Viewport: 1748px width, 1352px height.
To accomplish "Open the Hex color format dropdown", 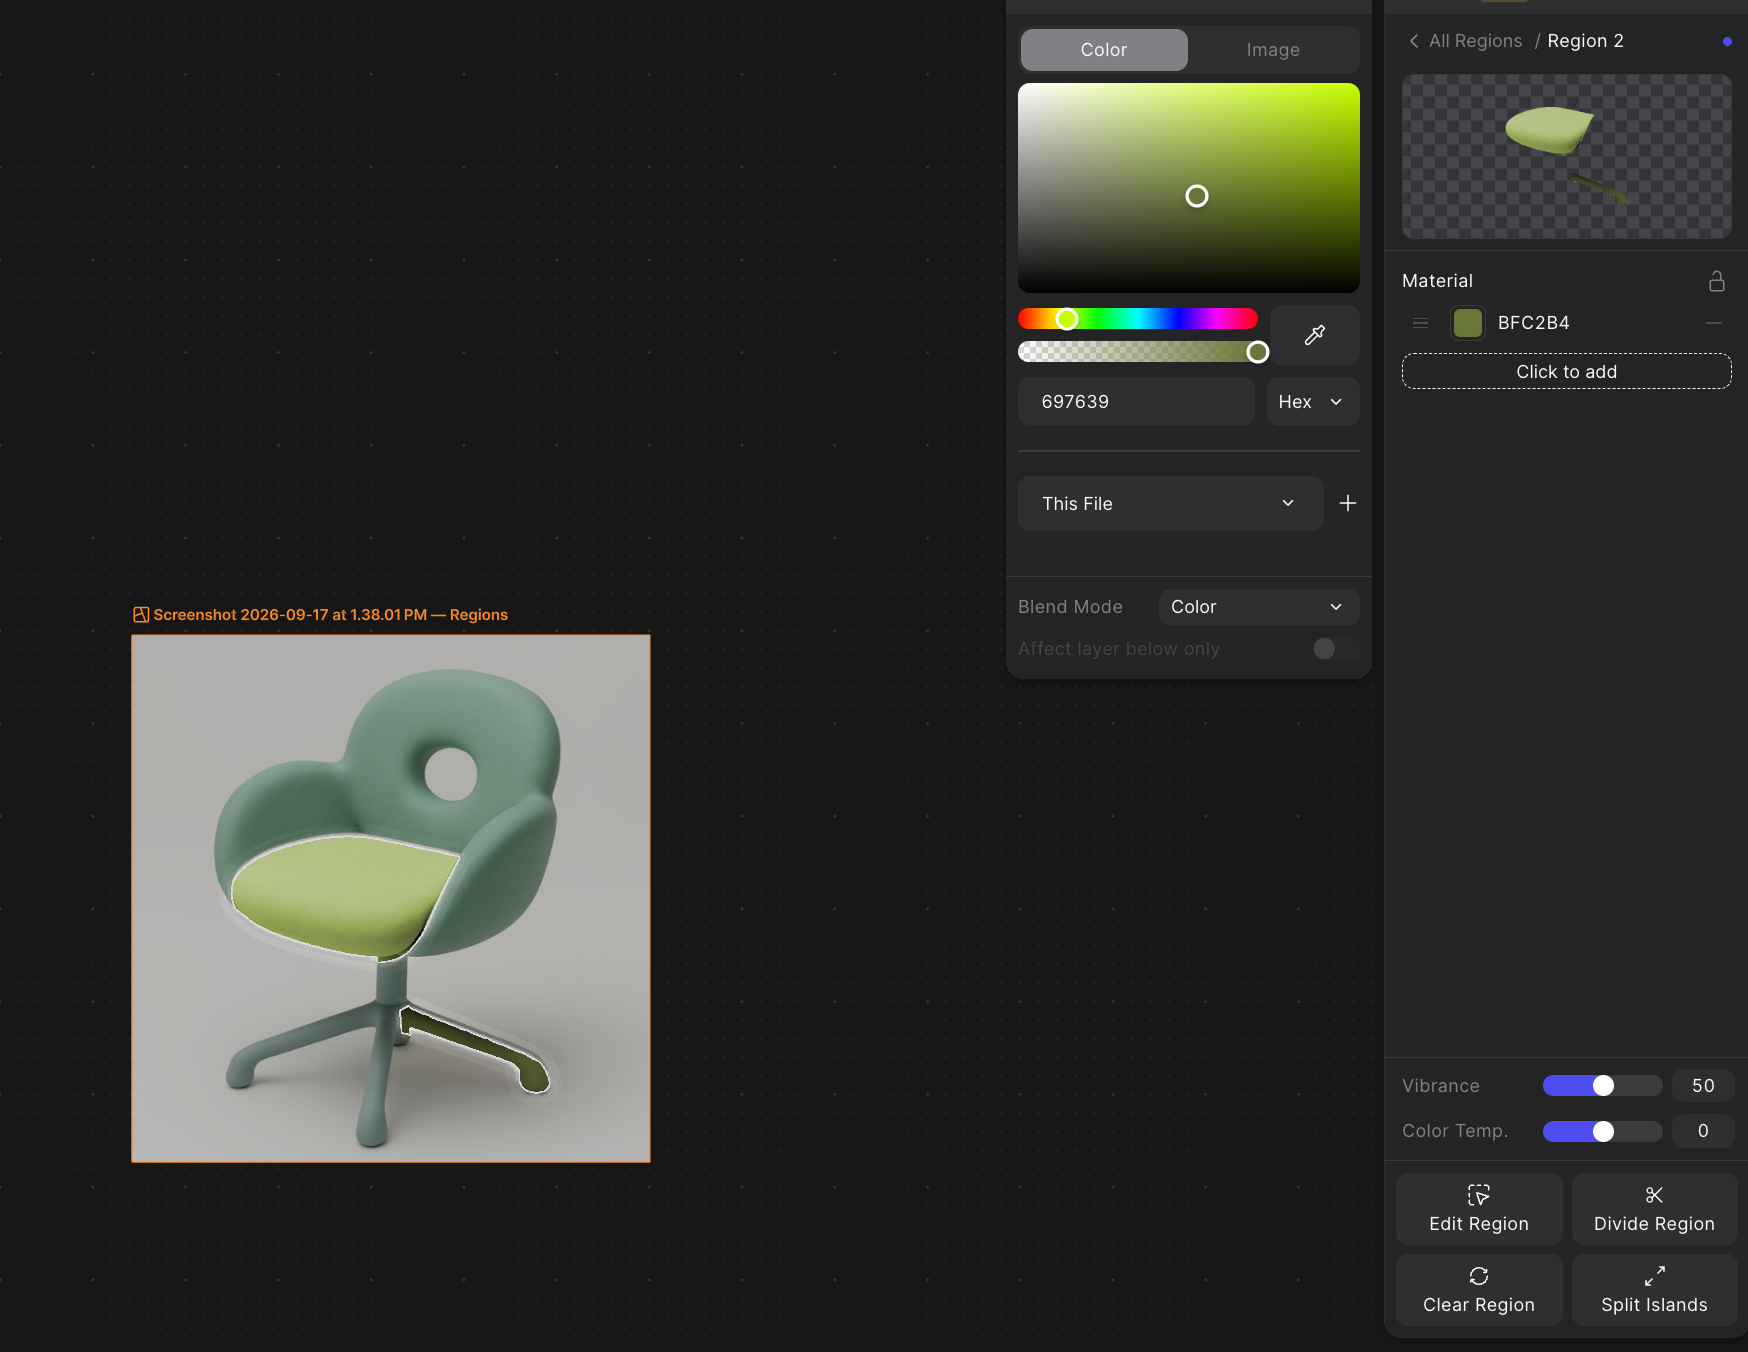I will (x=1312, y=402).
